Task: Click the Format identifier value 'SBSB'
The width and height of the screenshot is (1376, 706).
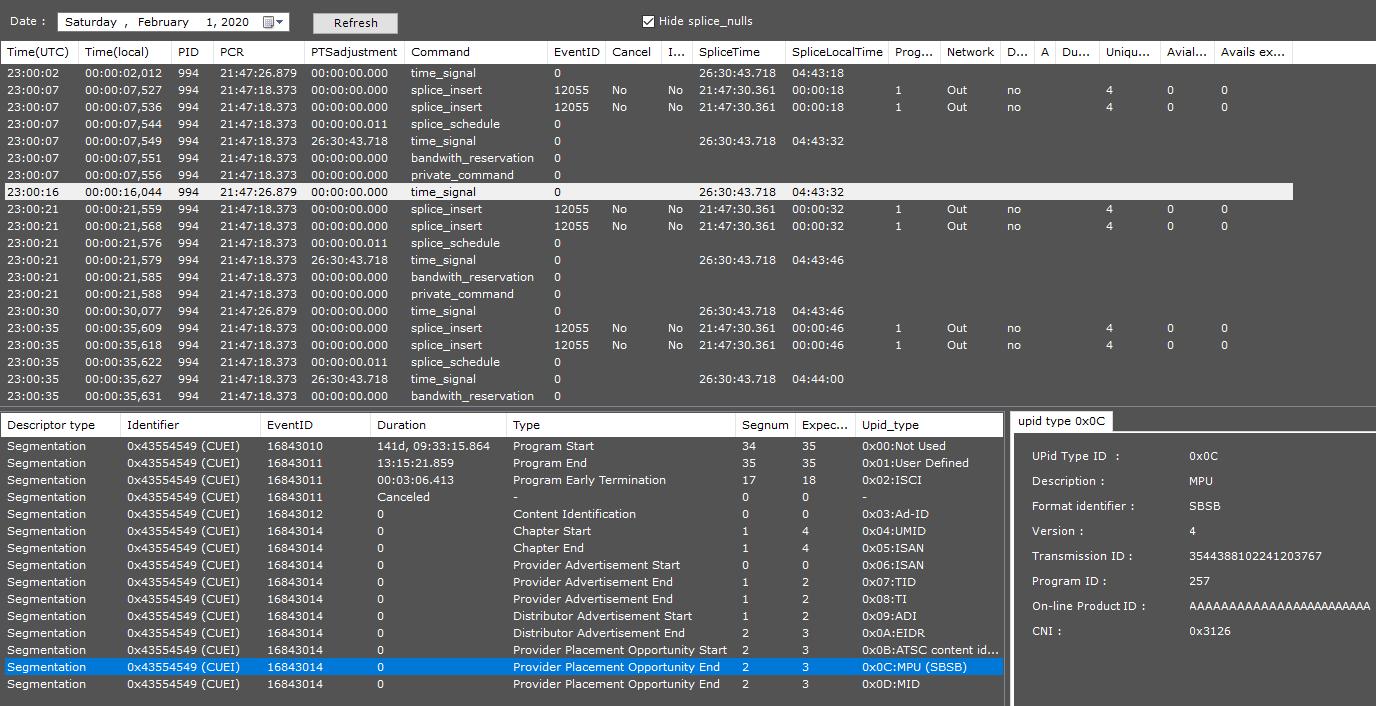Action: pos(1205,506)
